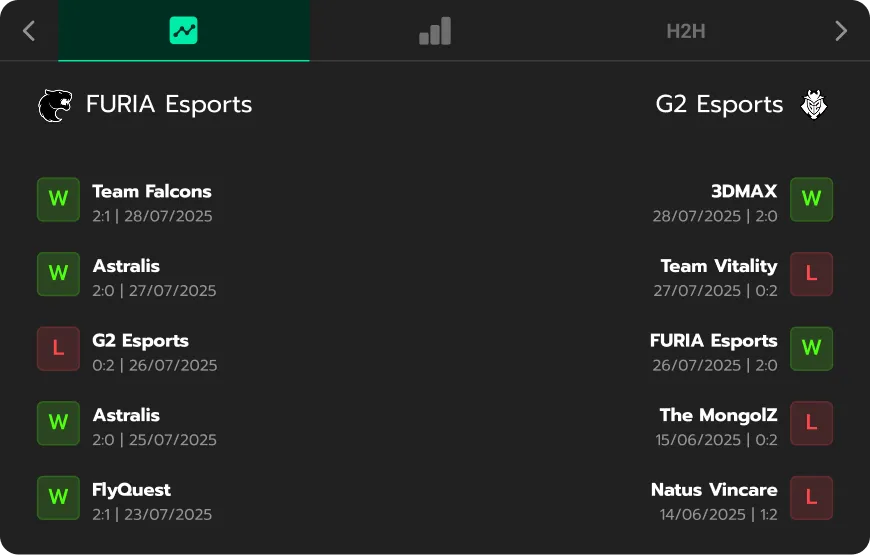Click the W badge beside Team Falcons

58,199
